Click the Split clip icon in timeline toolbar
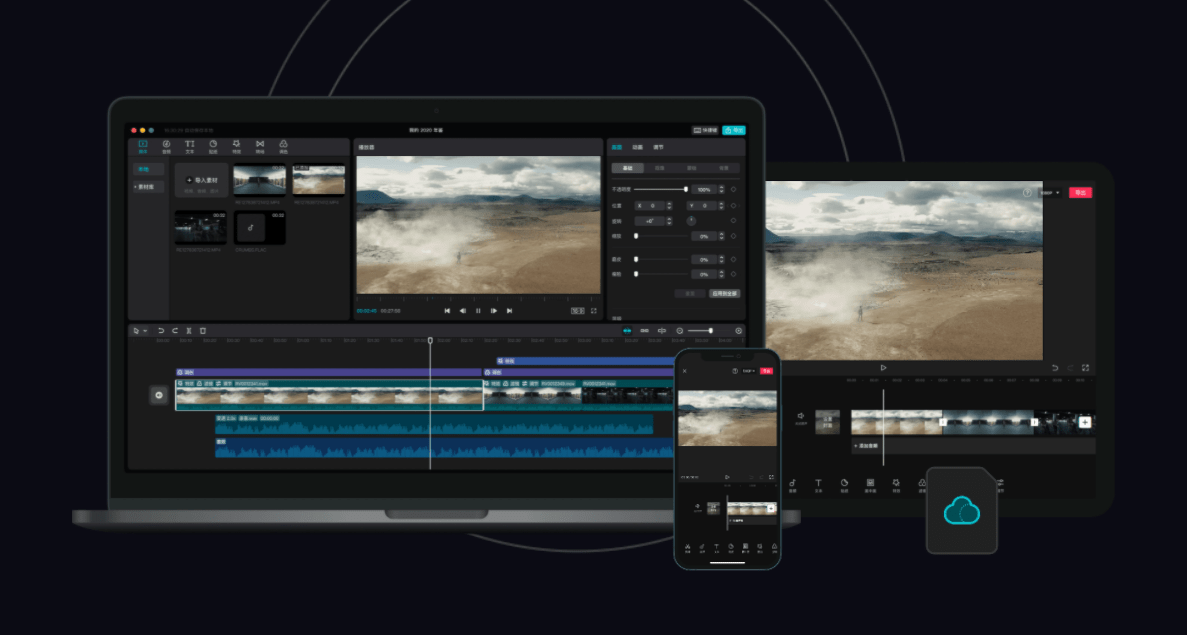This screenshot has height=635, width=1187. coord(189,330)
